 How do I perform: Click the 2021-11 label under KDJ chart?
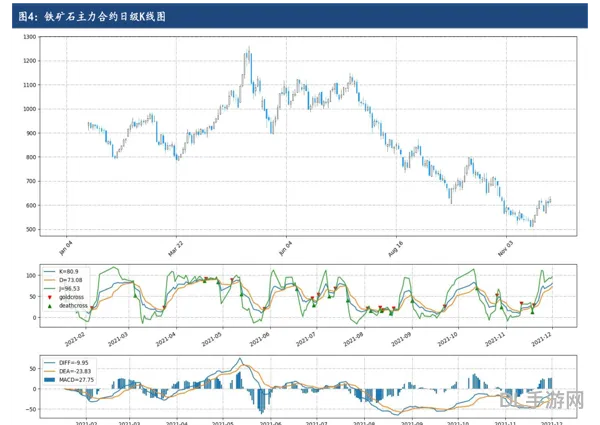(495, 339)
